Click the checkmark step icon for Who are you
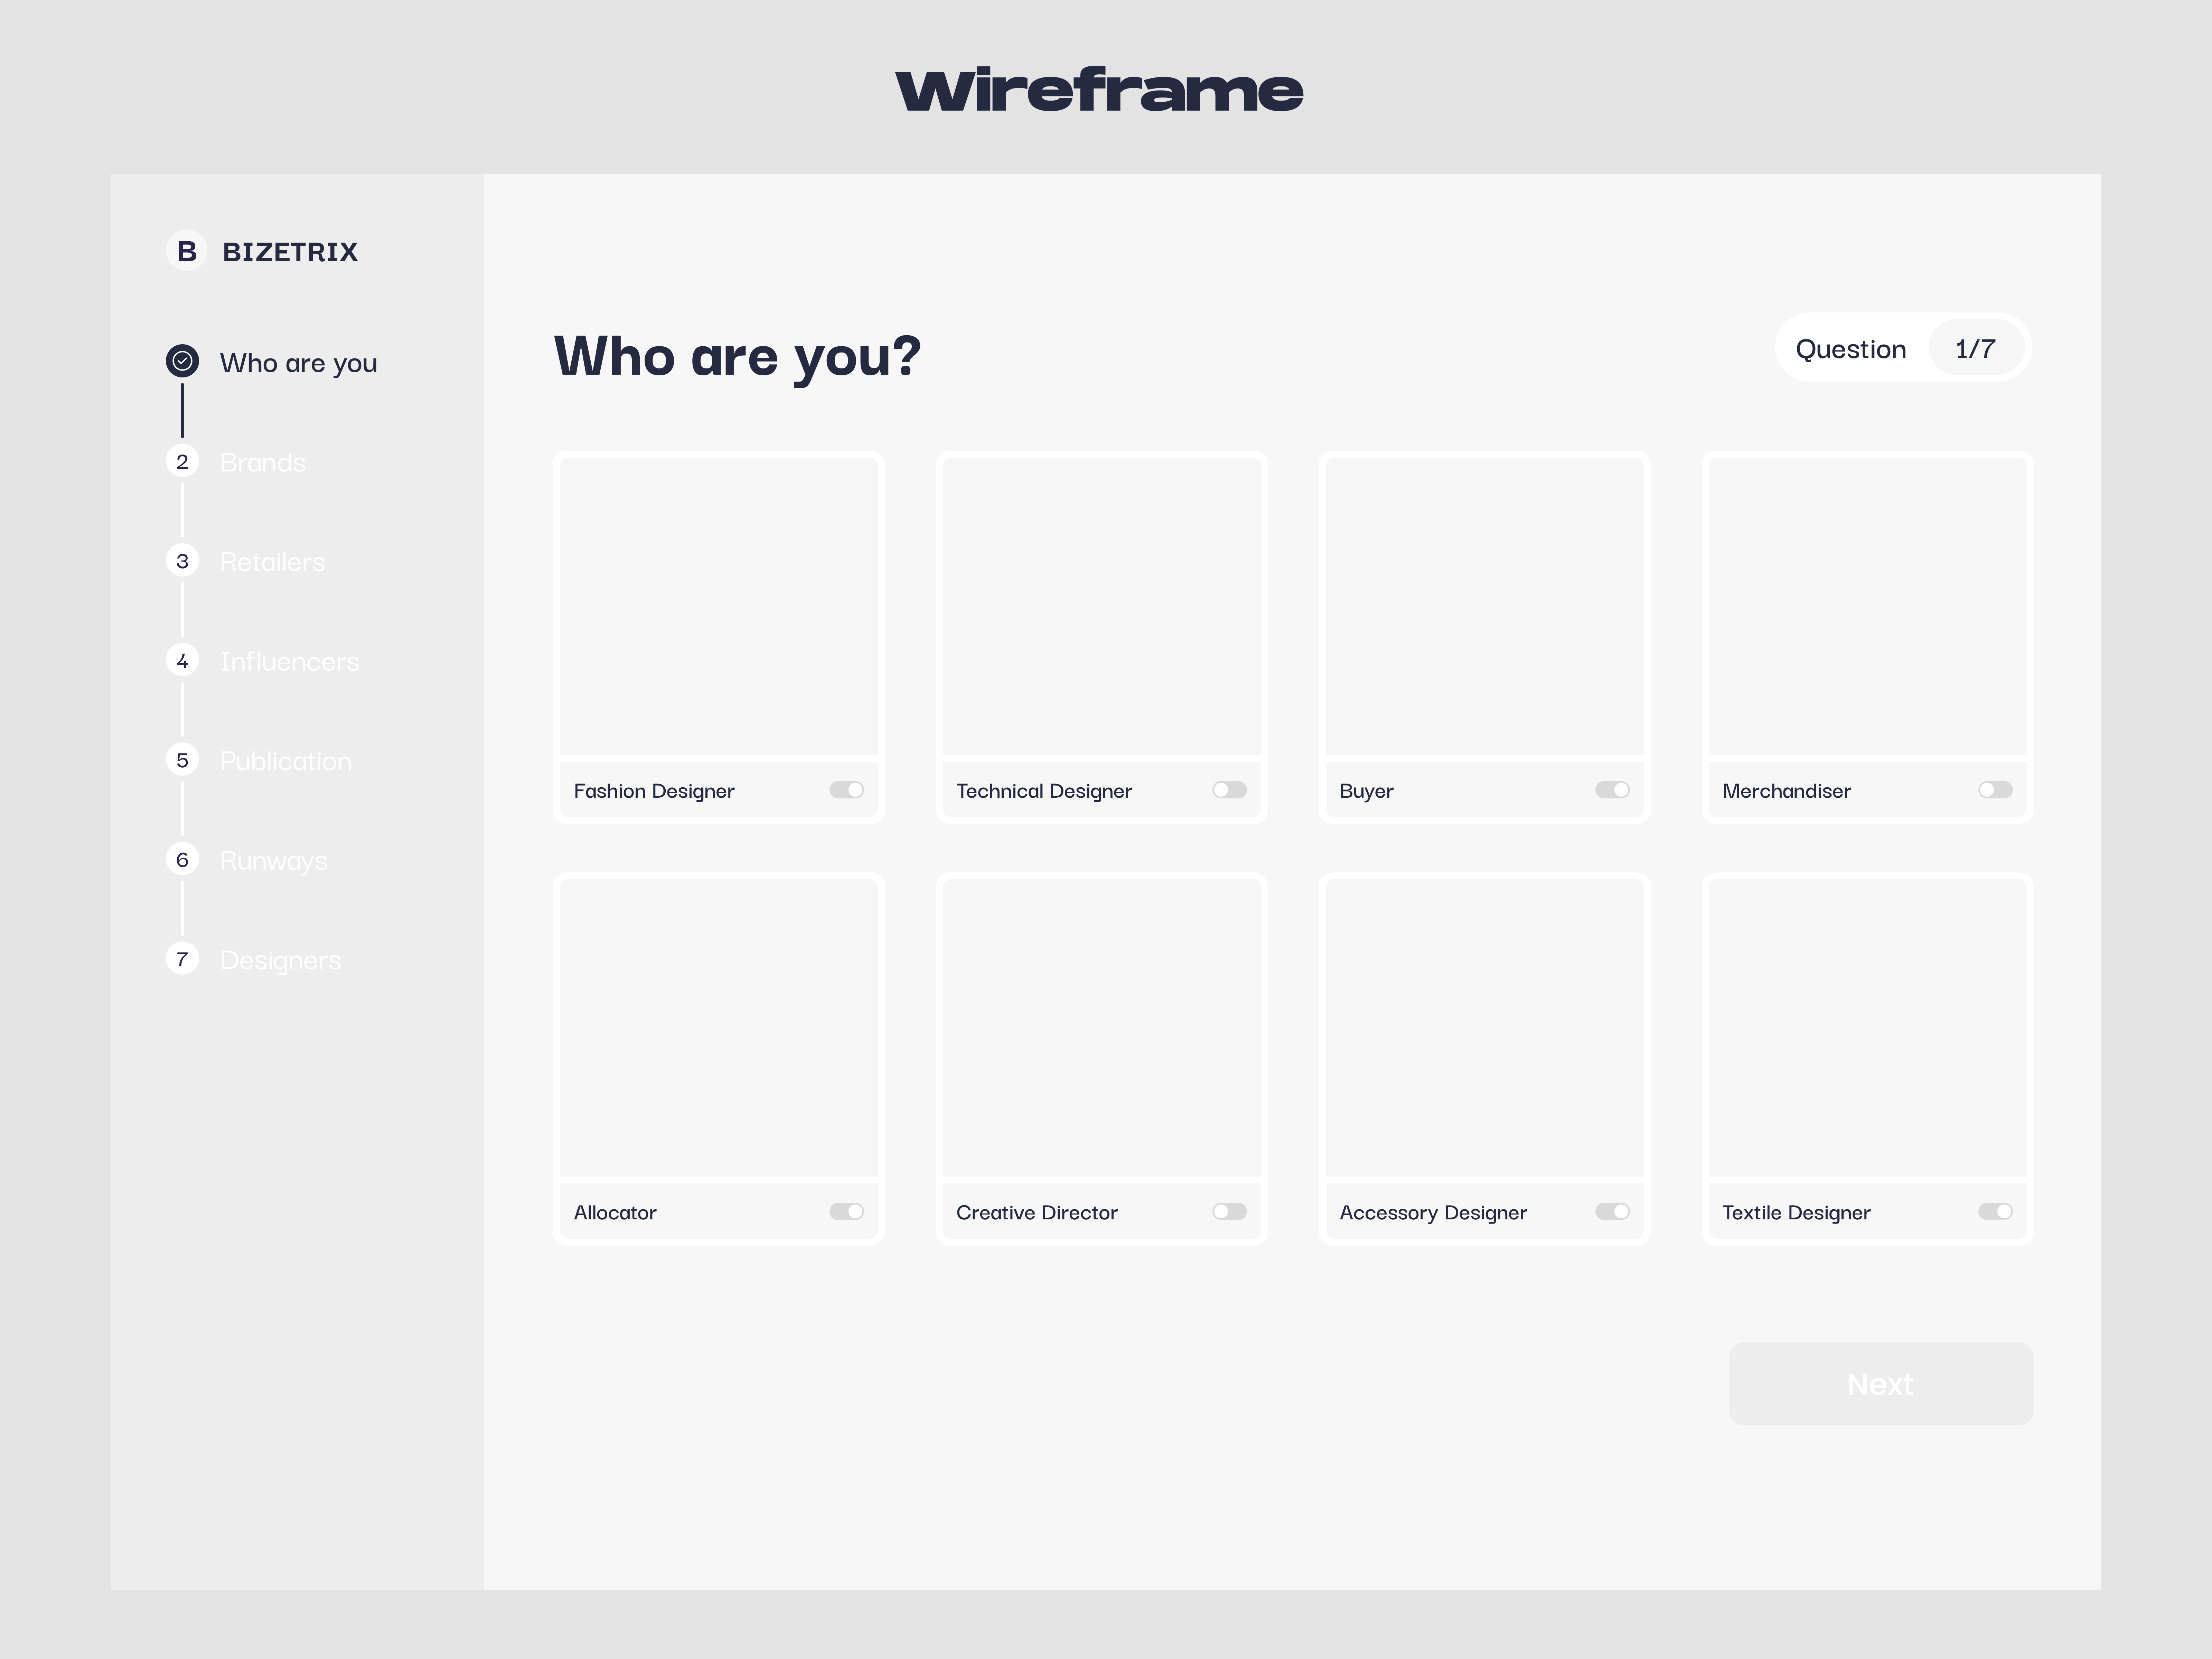The height and width of the screenshot is (1659, 2212). (182, 361)
